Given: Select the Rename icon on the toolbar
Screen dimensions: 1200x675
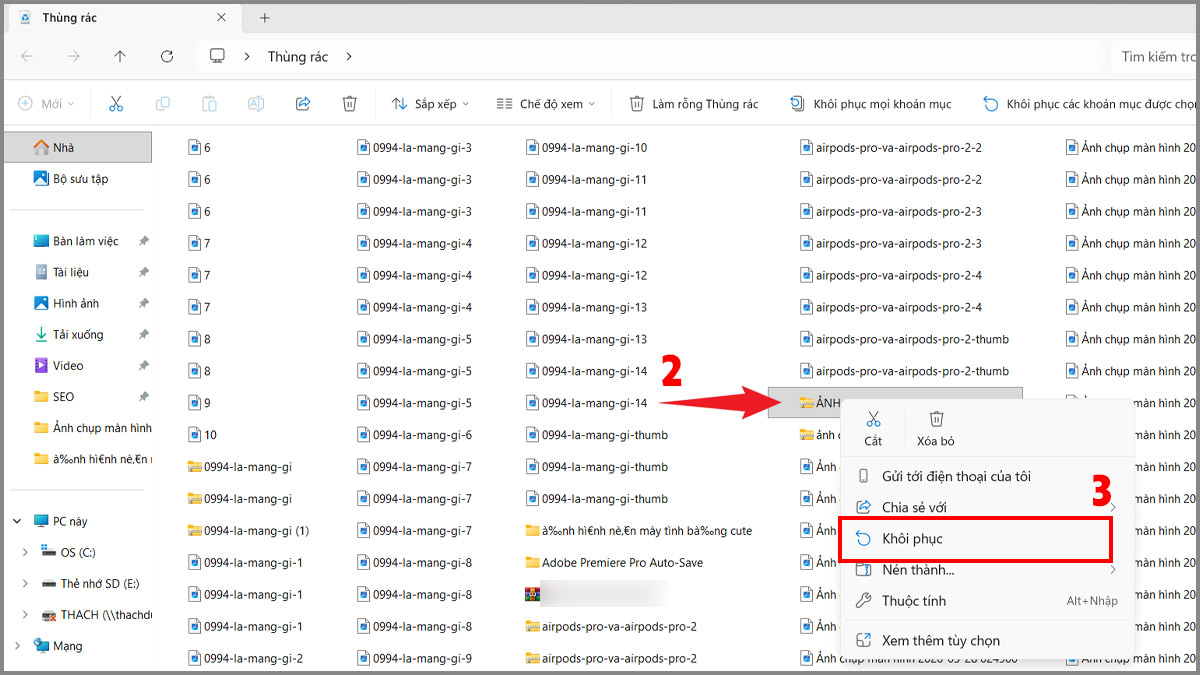Looking at the screenshot, I should (256, 103).
